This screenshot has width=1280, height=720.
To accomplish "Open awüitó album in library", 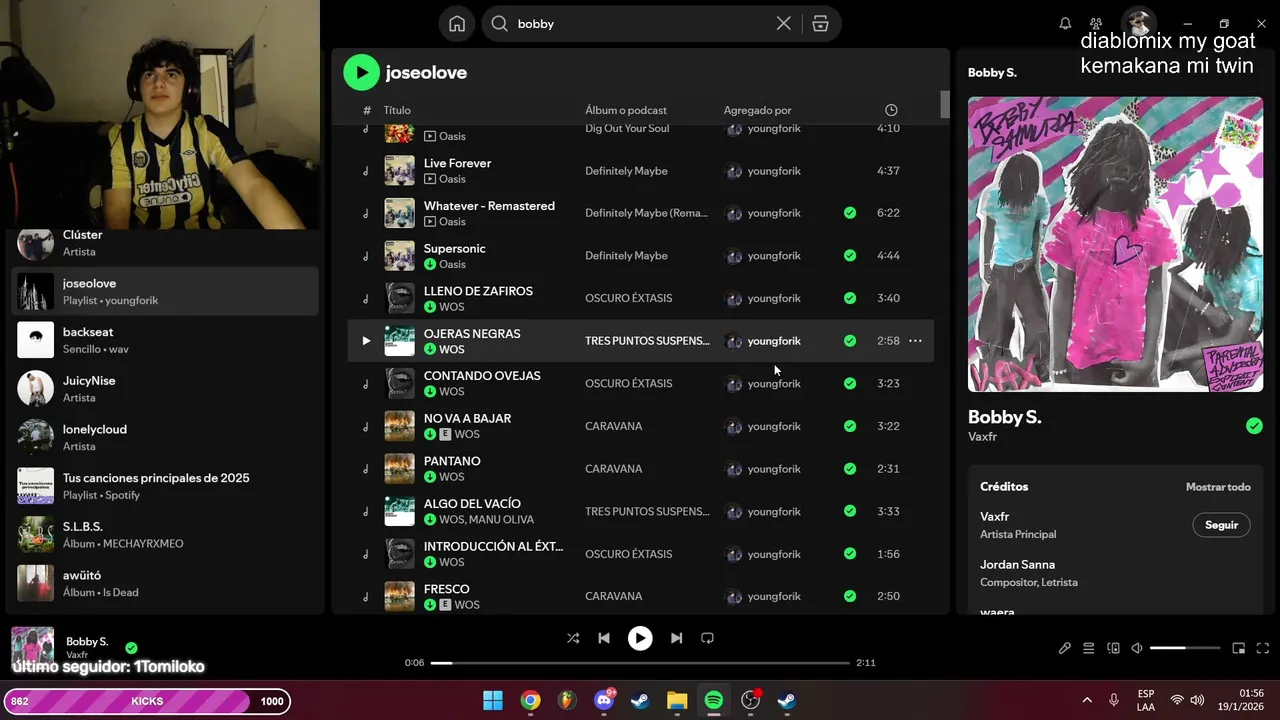I will tap(166, 583).
